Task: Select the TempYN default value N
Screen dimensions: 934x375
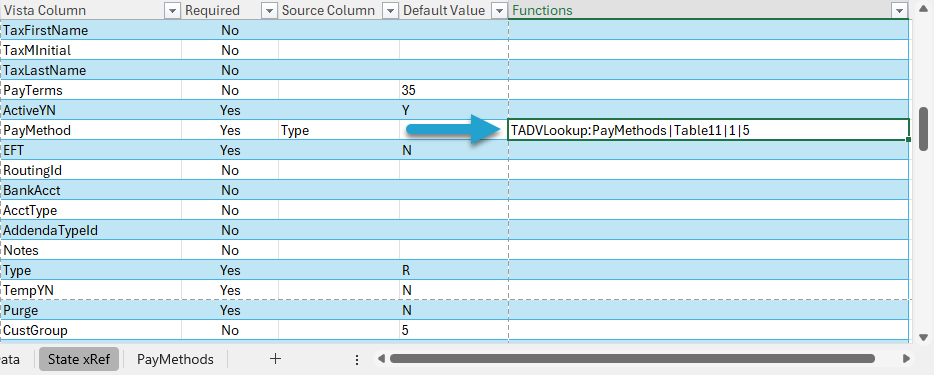Action: [453, 290]
